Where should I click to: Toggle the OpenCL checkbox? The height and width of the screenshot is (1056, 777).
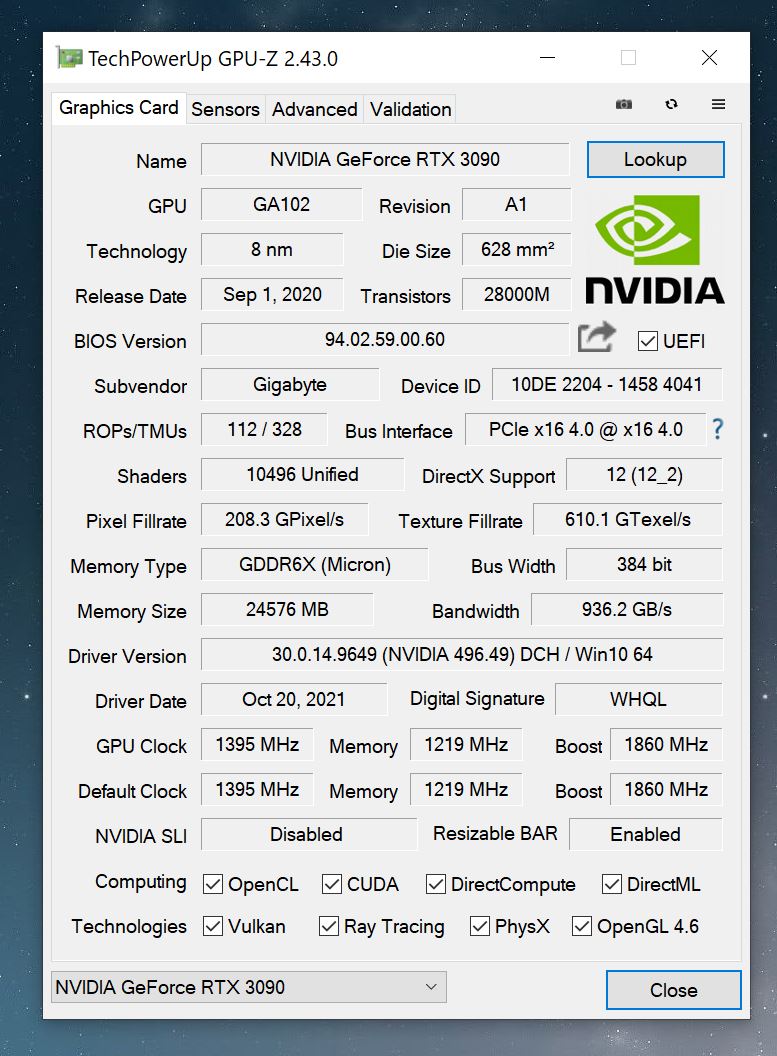click(213, 884)
